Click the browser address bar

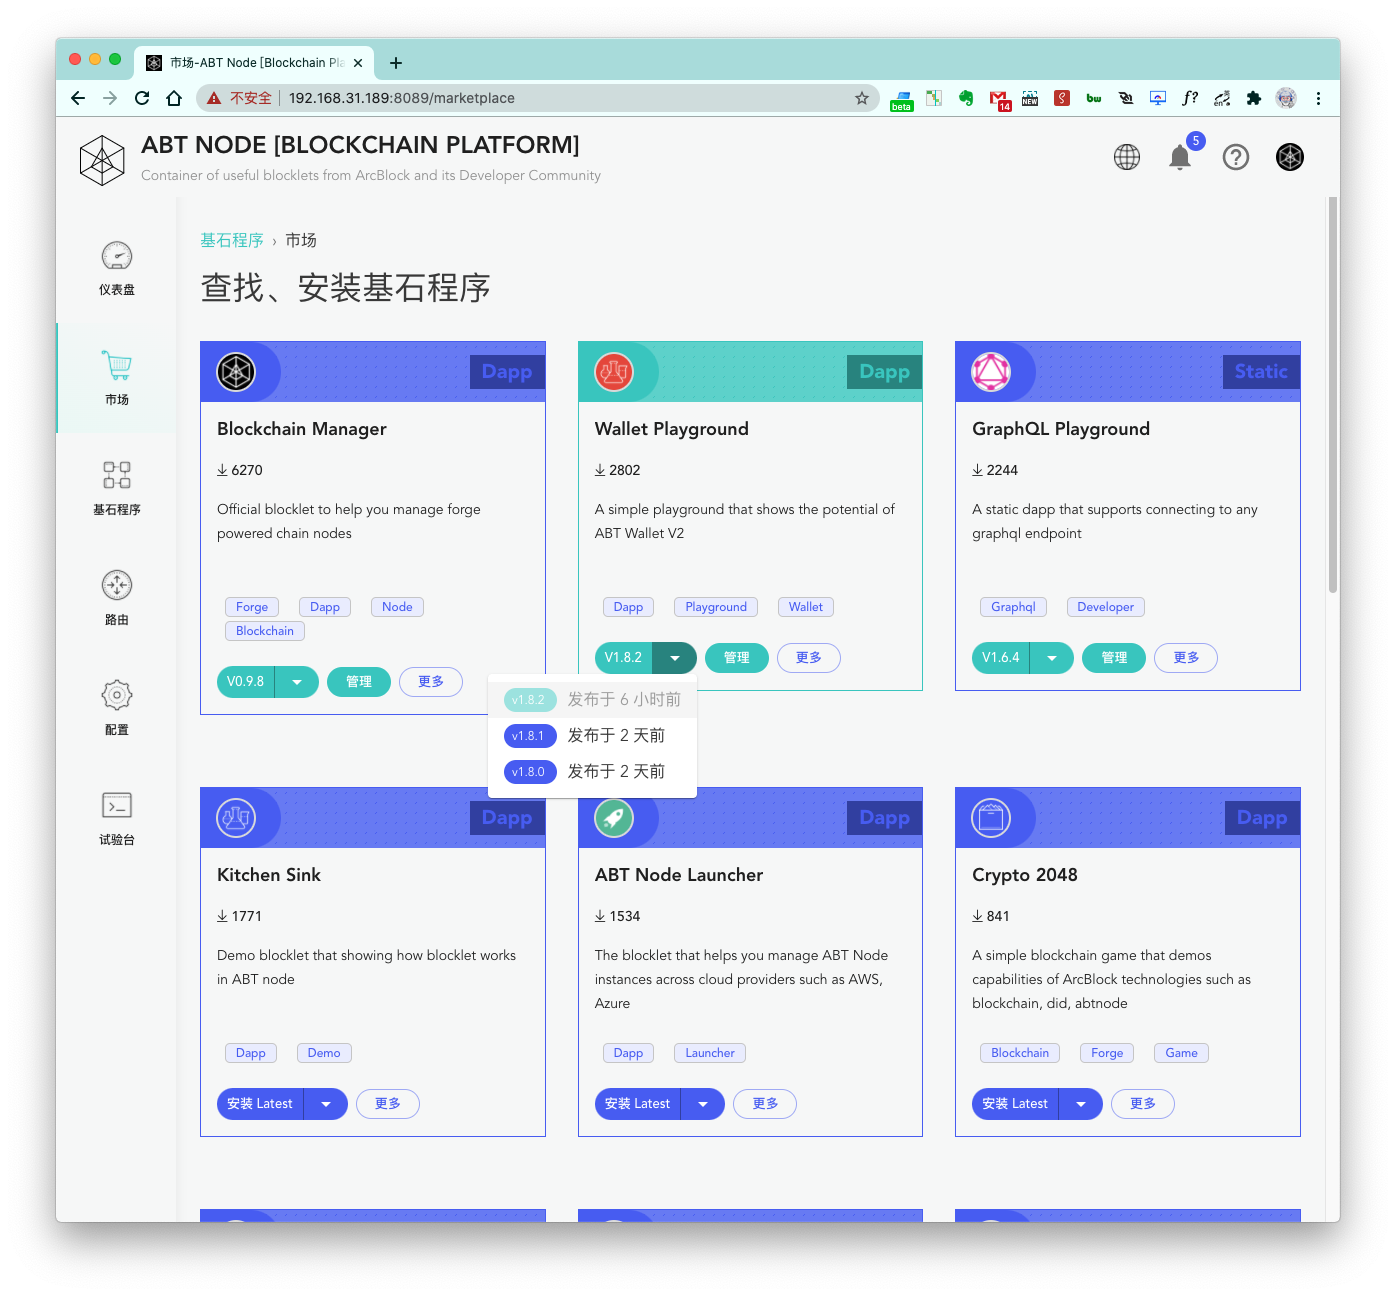tap(560, 98)
